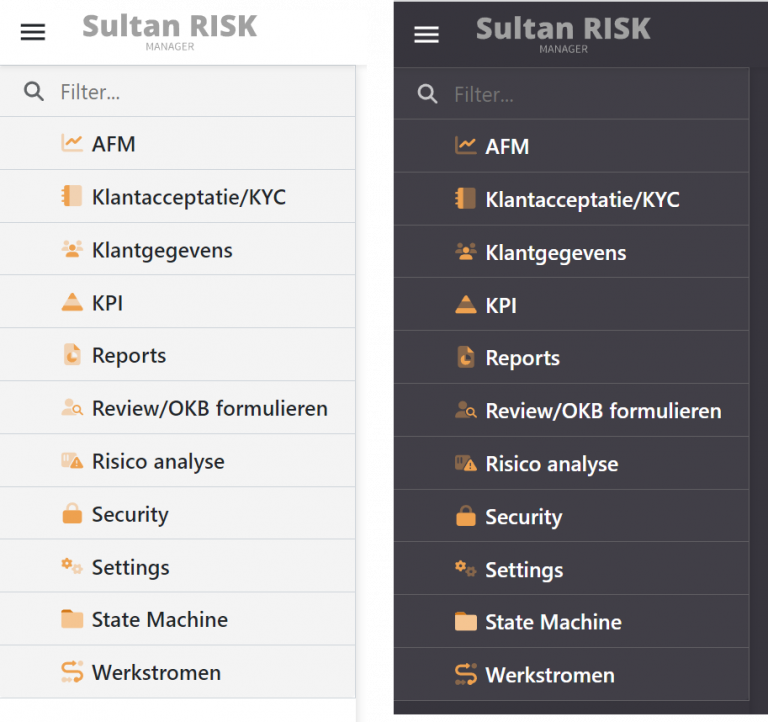Click the Klantacceptatie/KYC notebook icon in the dark sidebar
Image resolution: width=768 pixels, height=722 pixels.
(x=465, y=199)
